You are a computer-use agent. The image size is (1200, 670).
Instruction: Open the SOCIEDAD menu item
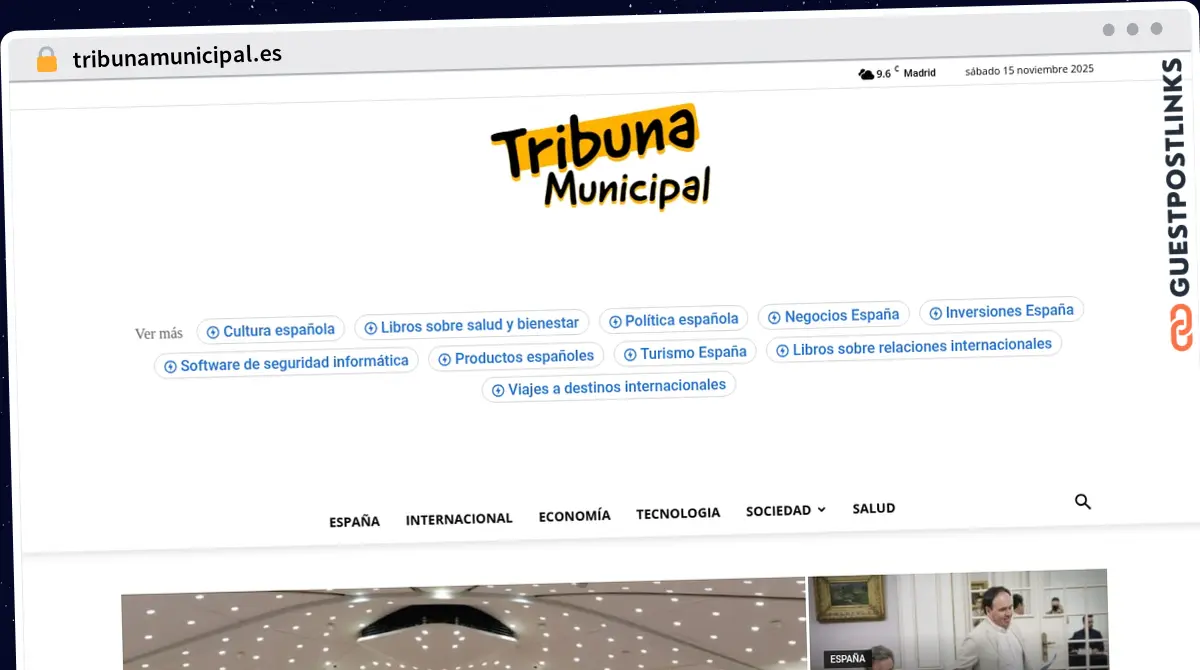point(778,510)
